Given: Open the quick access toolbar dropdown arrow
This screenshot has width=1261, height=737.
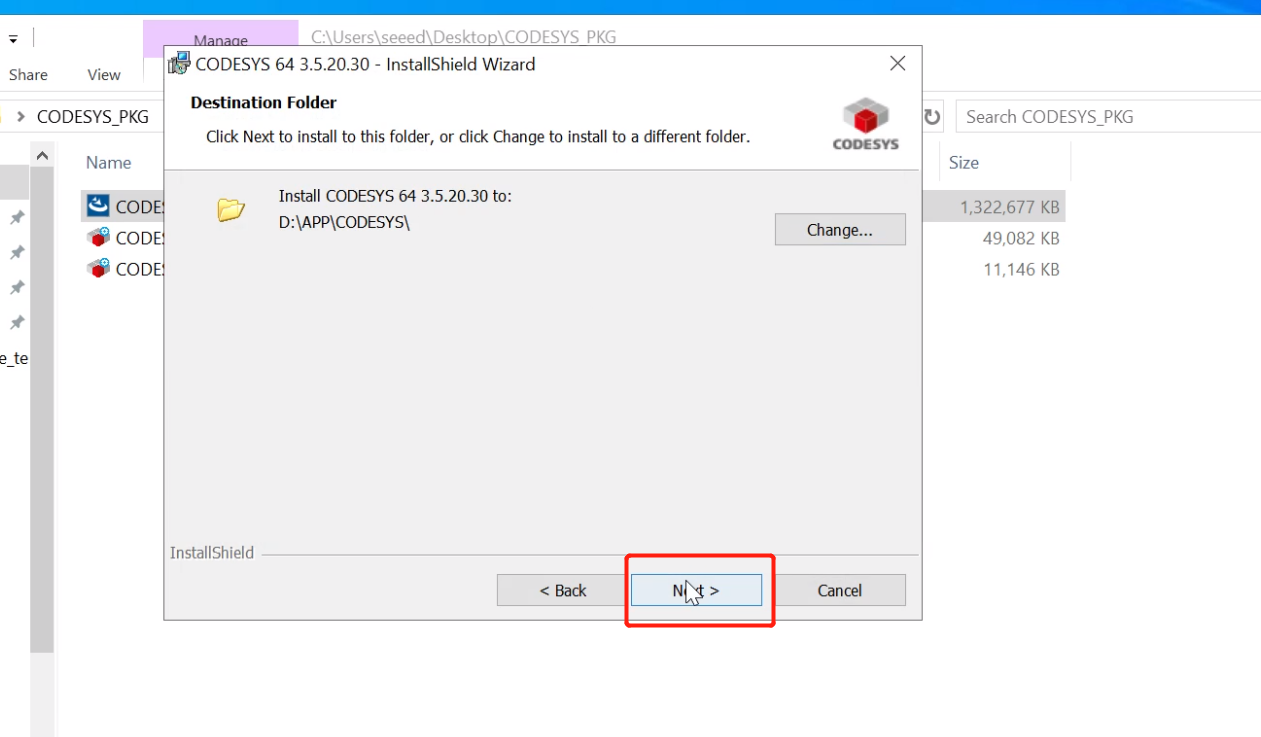Looking at the screenshot, I should click(x=14, y=39).
